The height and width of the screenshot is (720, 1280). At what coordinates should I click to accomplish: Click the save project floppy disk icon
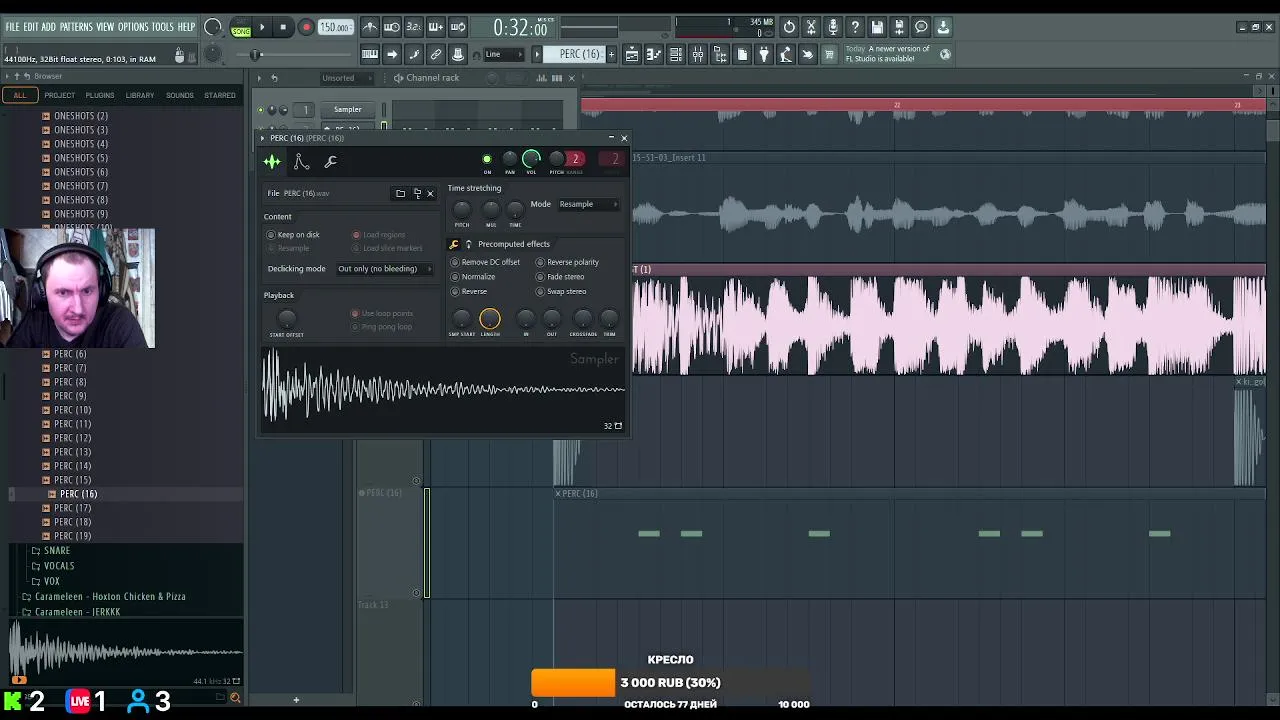[x=877, y=27]
